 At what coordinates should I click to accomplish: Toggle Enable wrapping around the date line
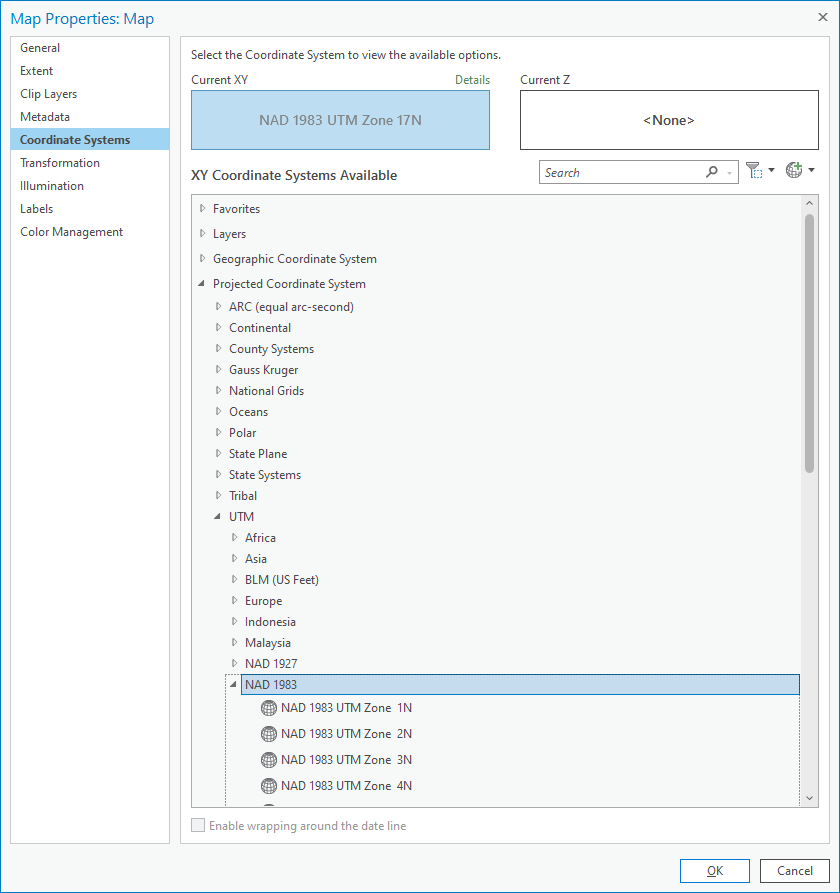pyautogui.click(x=198, y=825)
